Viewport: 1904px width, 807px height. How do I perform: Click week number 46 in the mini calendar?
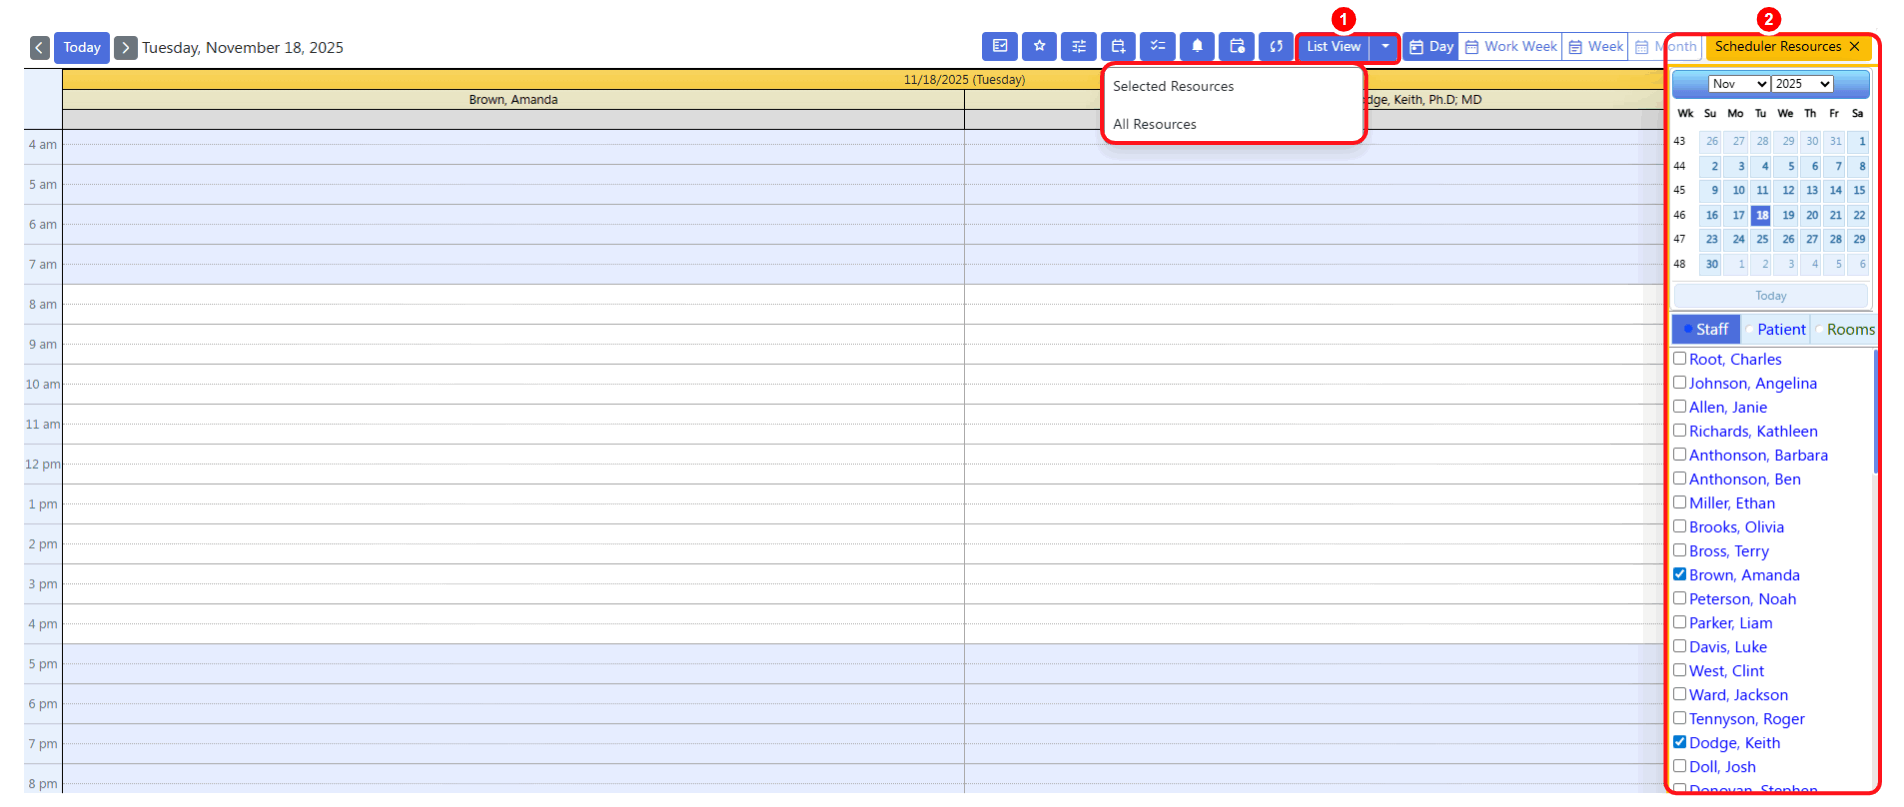pos(1680,215)
